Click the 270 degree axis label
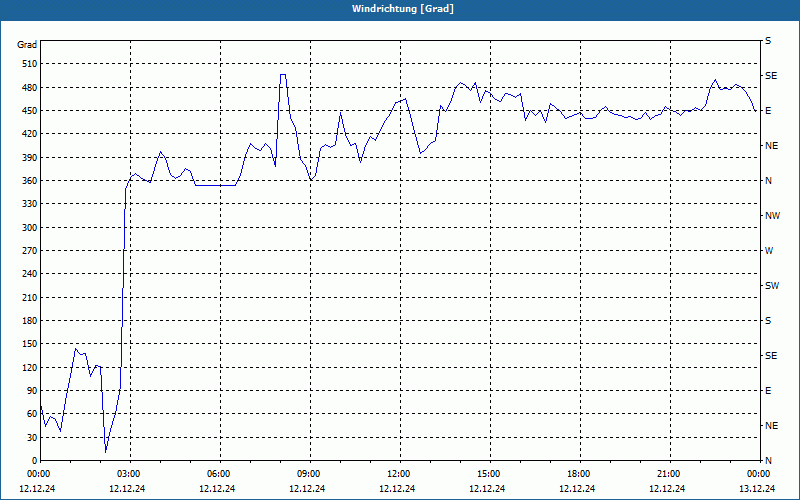Viewport: 800px width, 500px height. tap(30, 251)
